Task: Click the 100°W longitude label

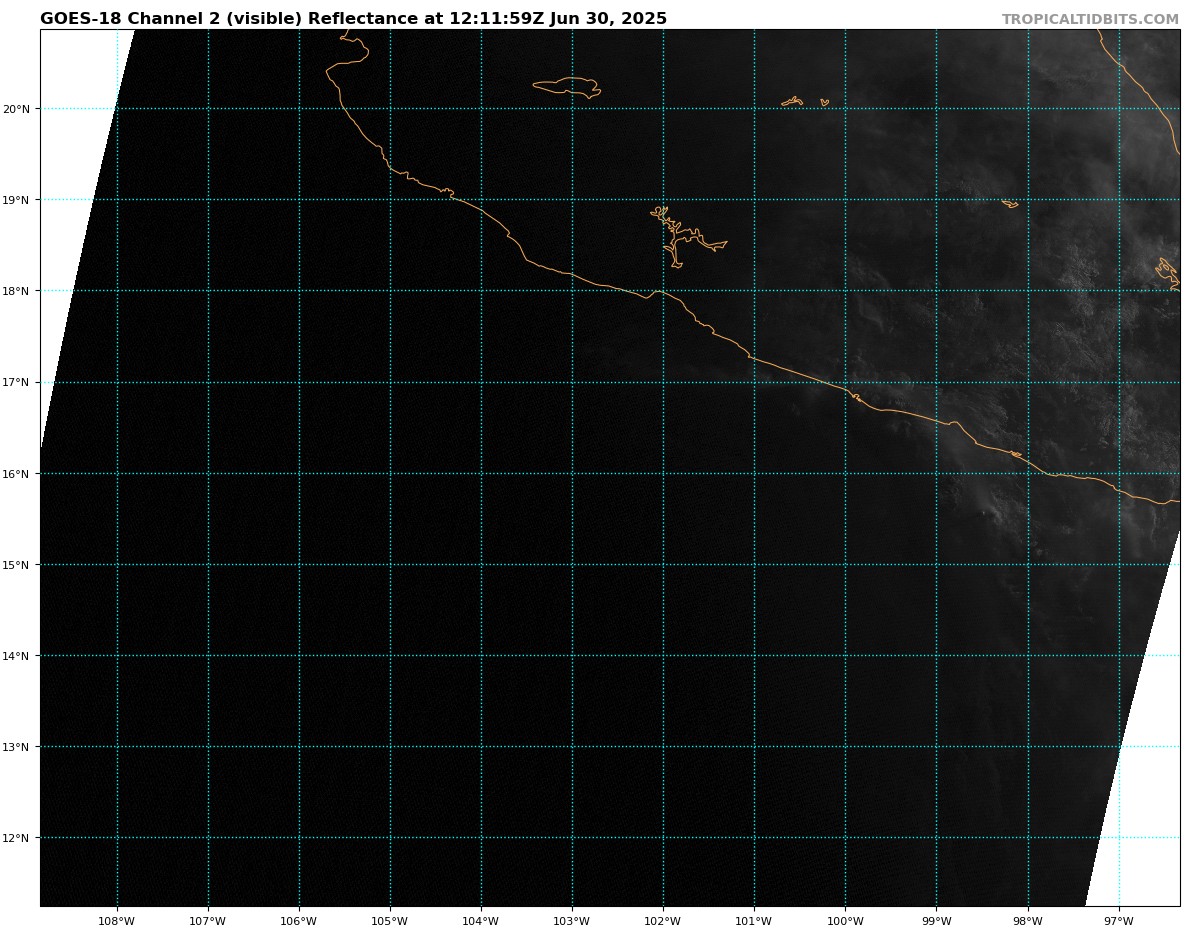Action: tap(845, 921)
